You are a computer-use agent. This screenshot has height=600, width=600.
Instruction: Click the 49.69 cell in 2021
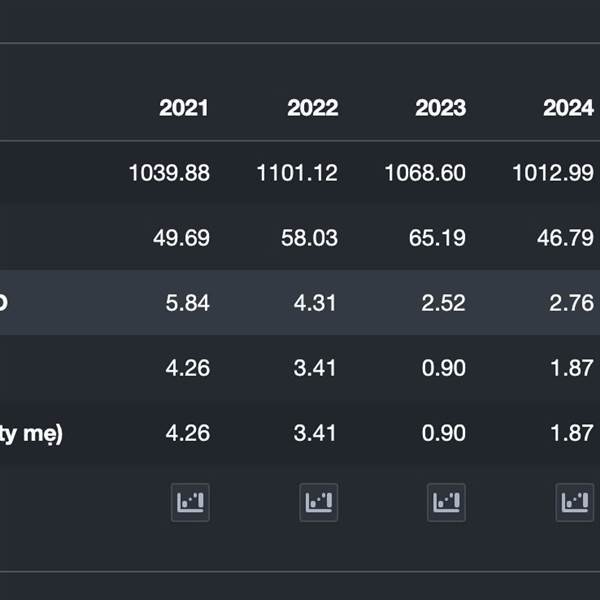click(182, 238)
